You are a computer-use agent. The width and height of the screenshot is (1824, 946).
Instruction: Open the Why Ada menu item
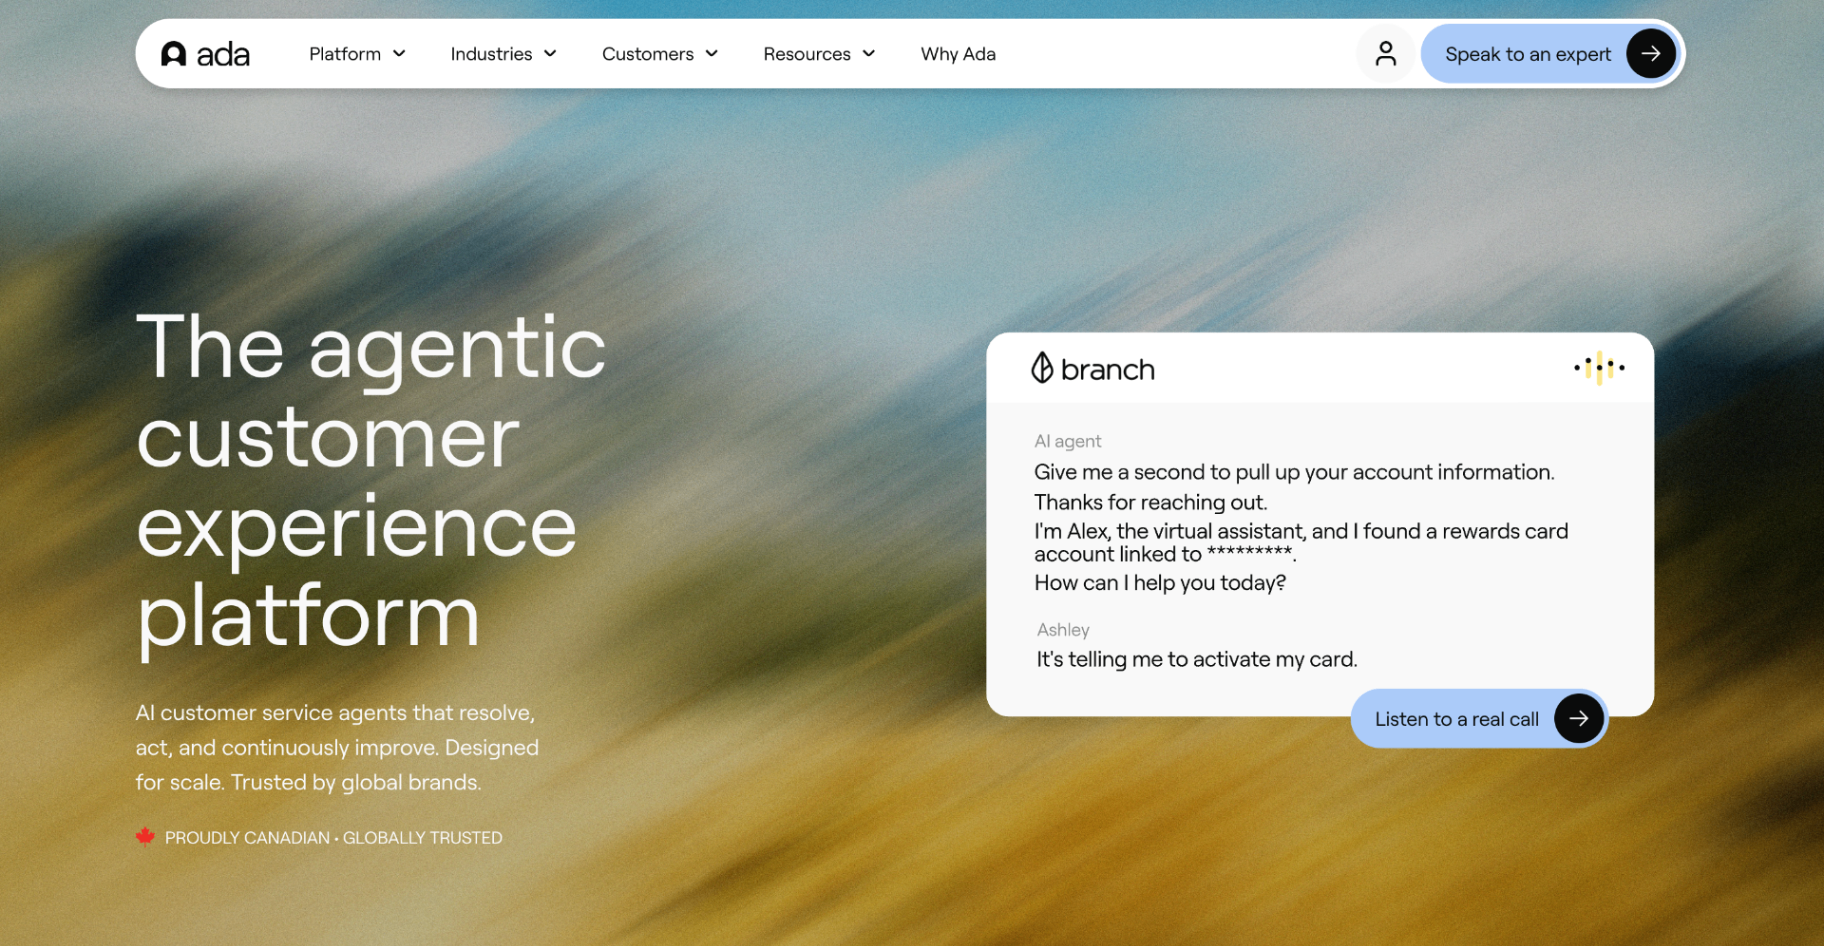[958, 54]
